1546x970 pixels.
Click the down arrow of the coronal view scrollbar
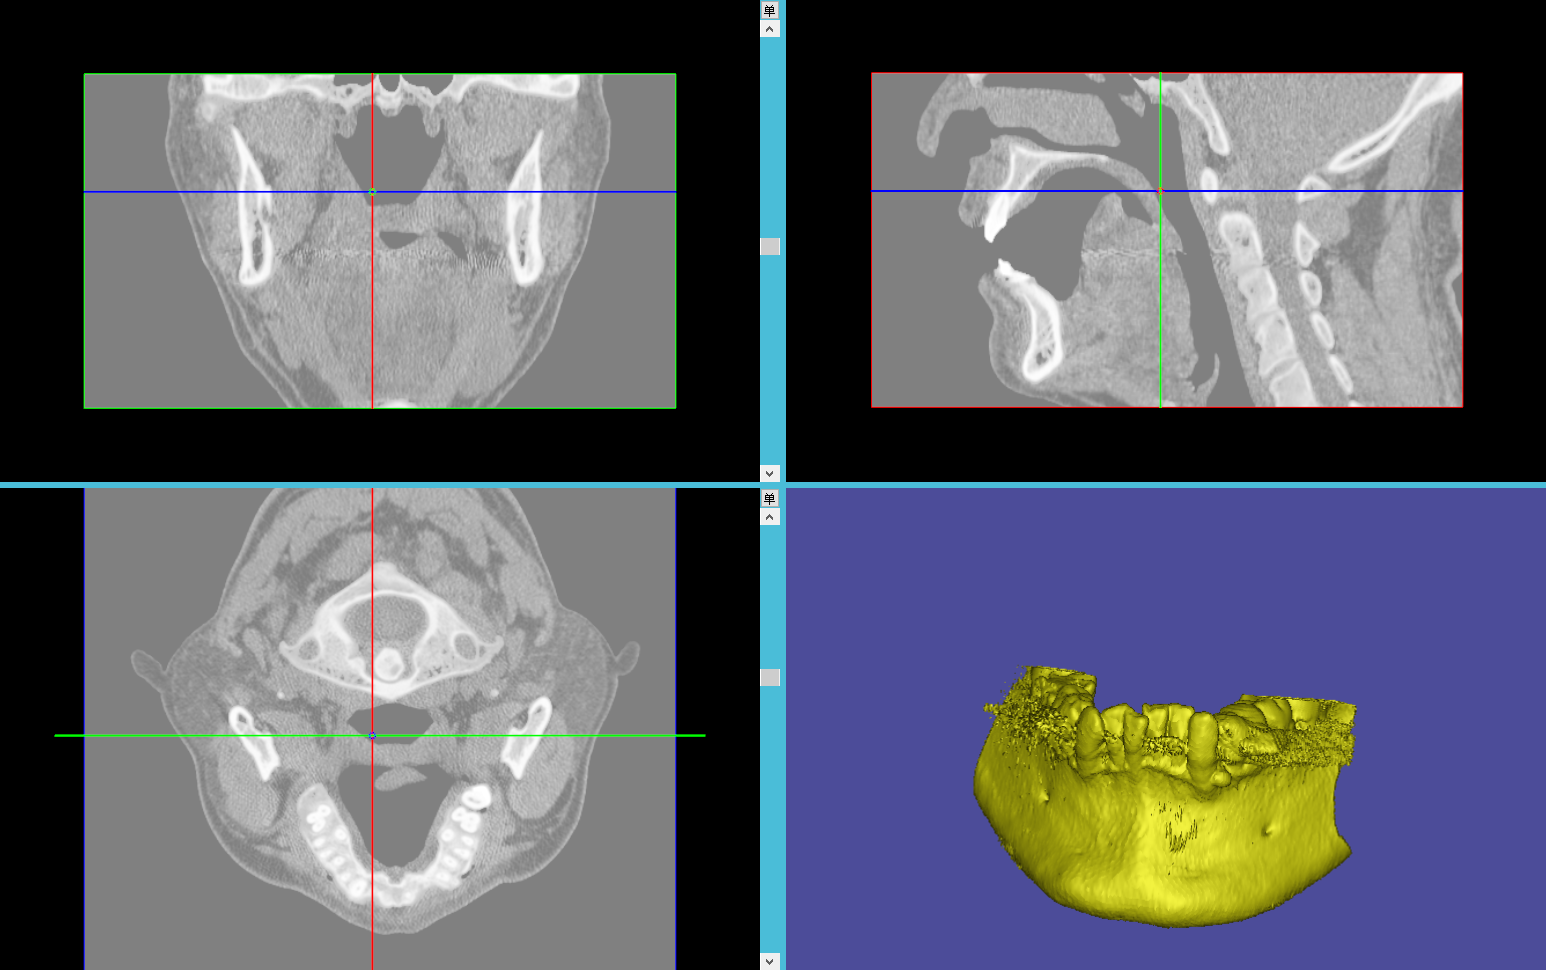[769, 473]
